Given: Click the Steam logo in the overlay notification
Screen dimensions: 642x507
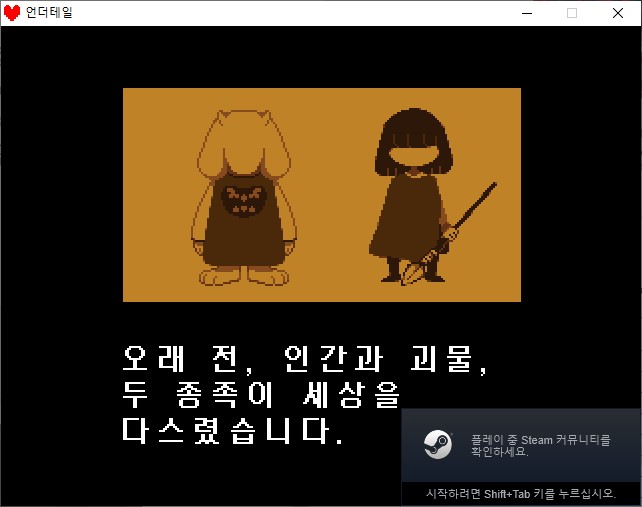Looking at the screenshot, I should point(437,444).
